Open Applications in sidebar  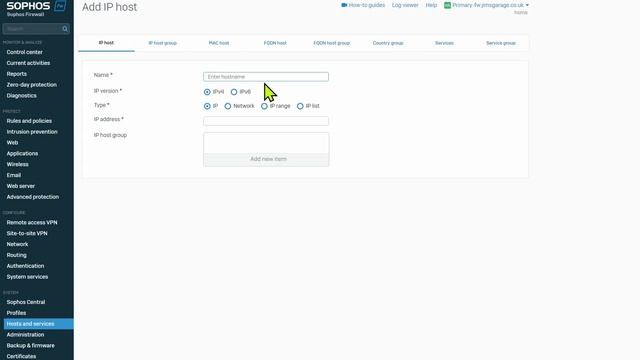(22, 153)
